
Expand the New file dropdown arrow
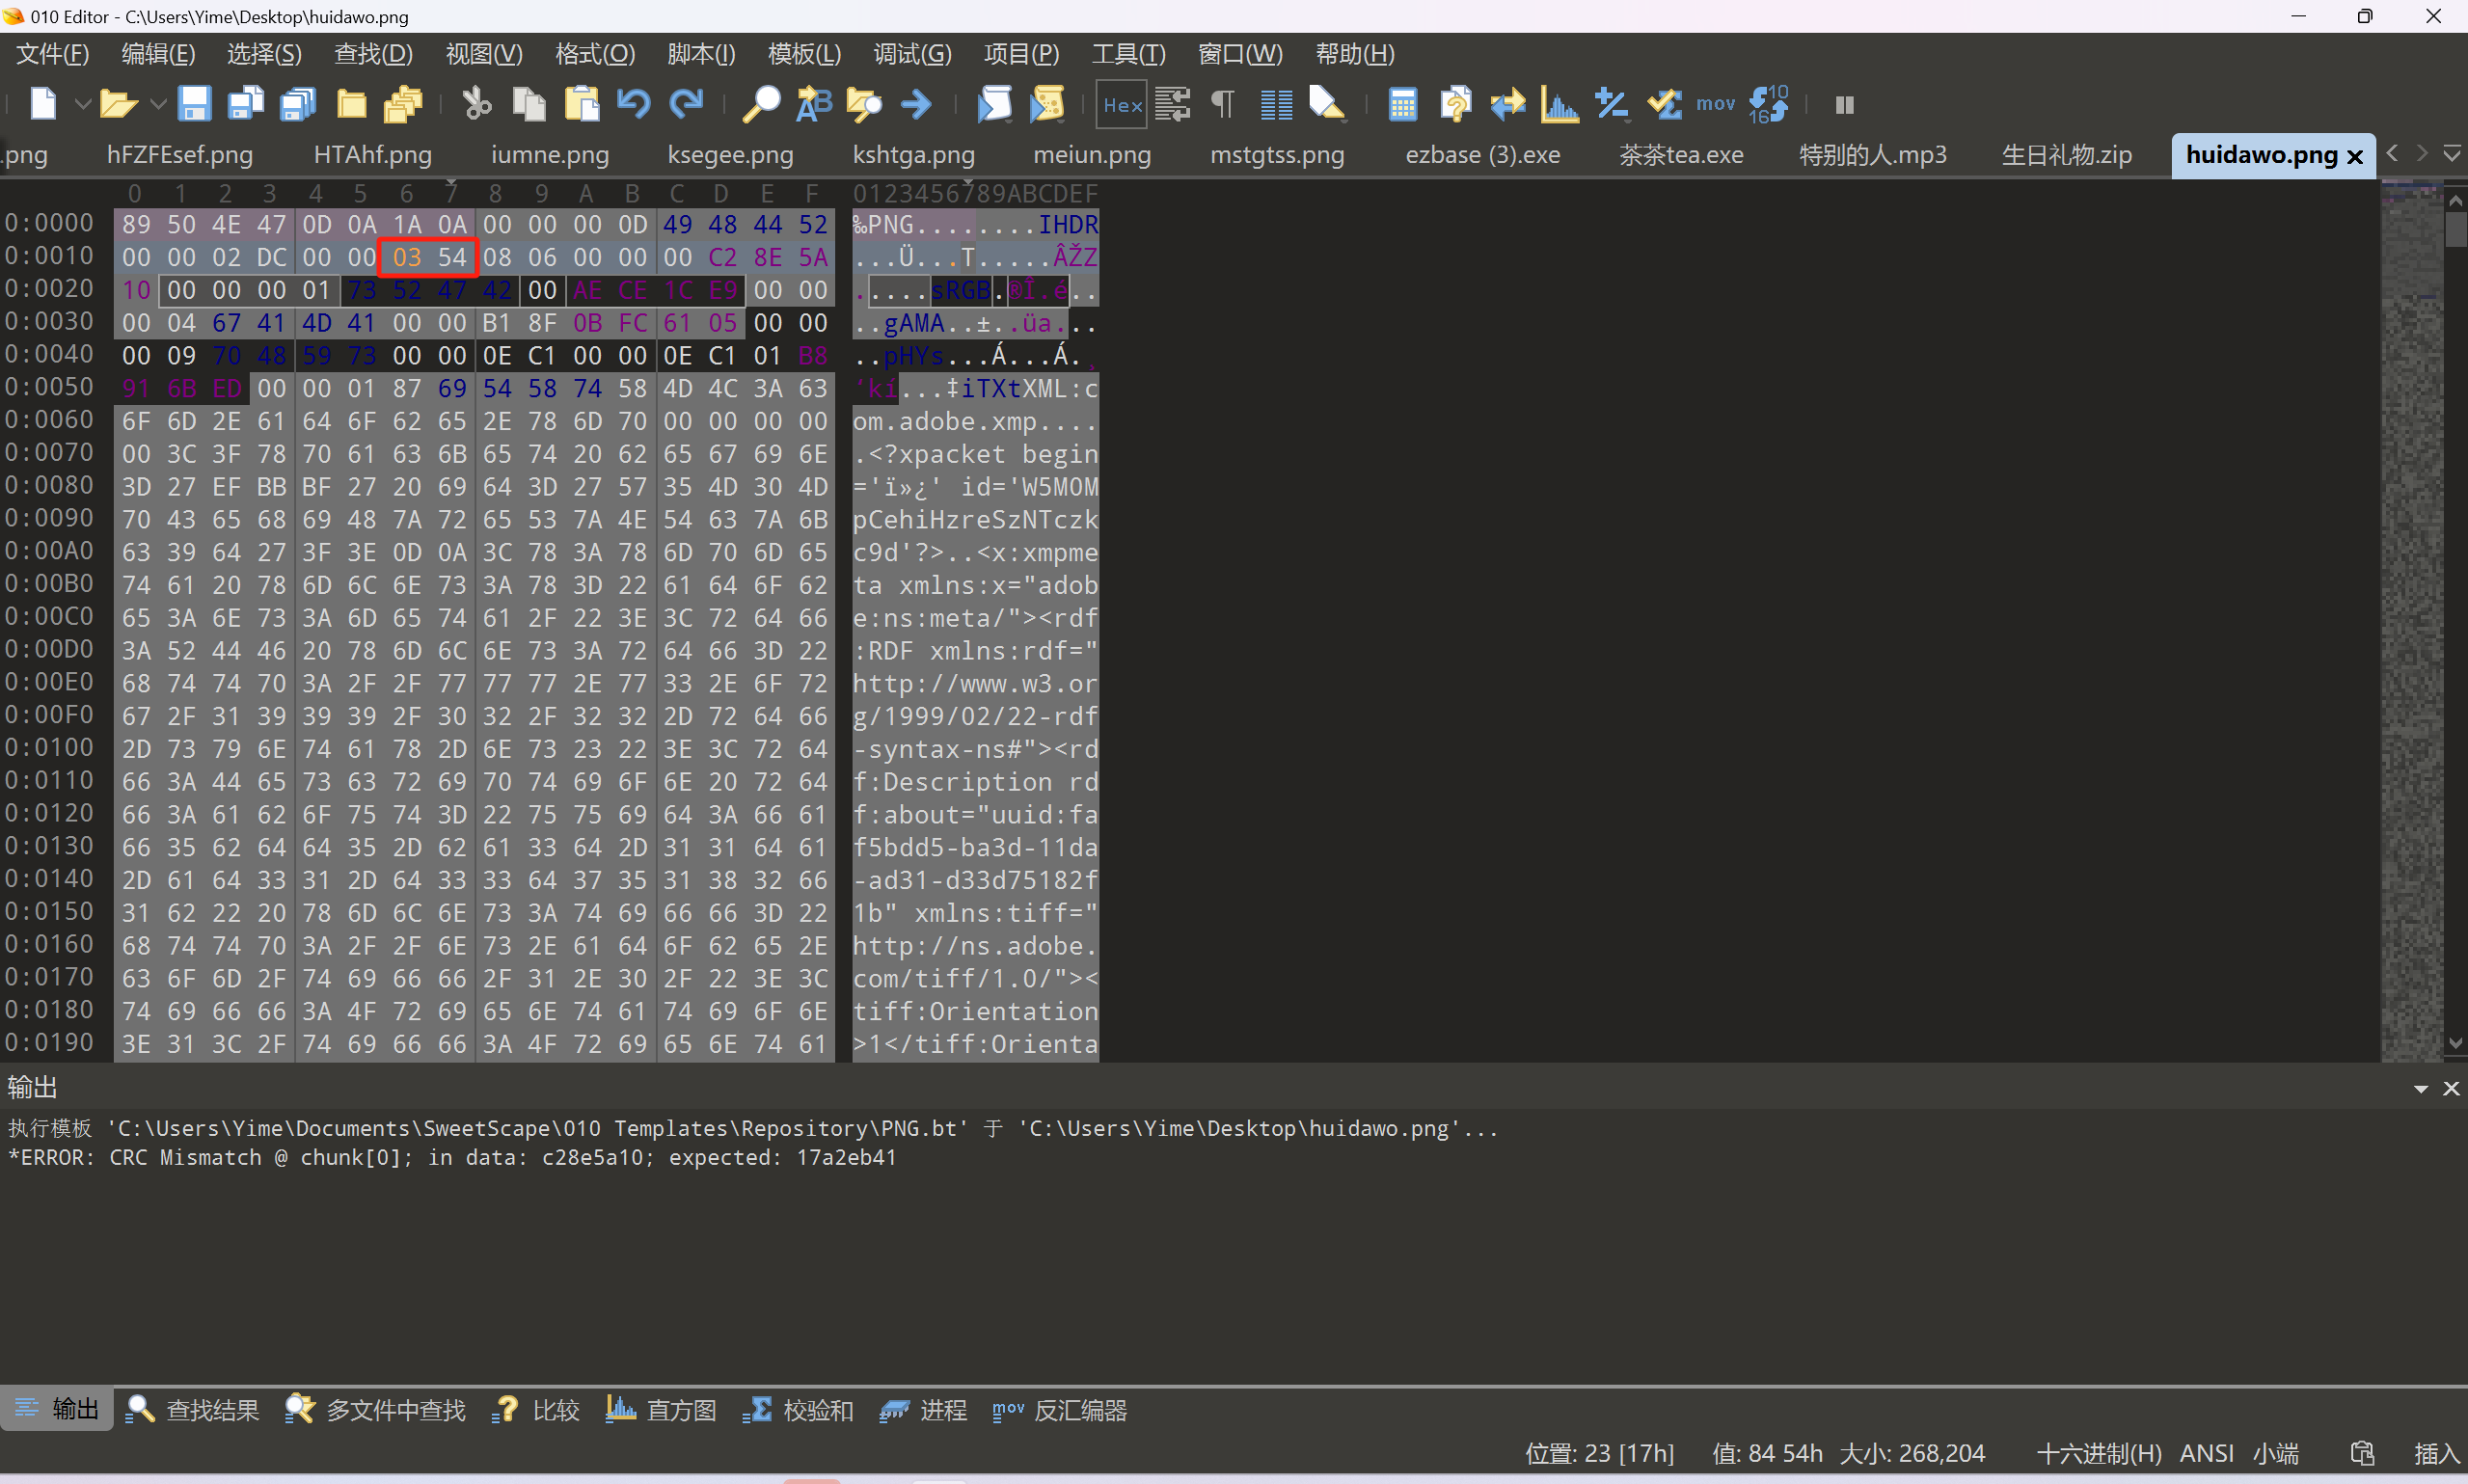[83, 104]
